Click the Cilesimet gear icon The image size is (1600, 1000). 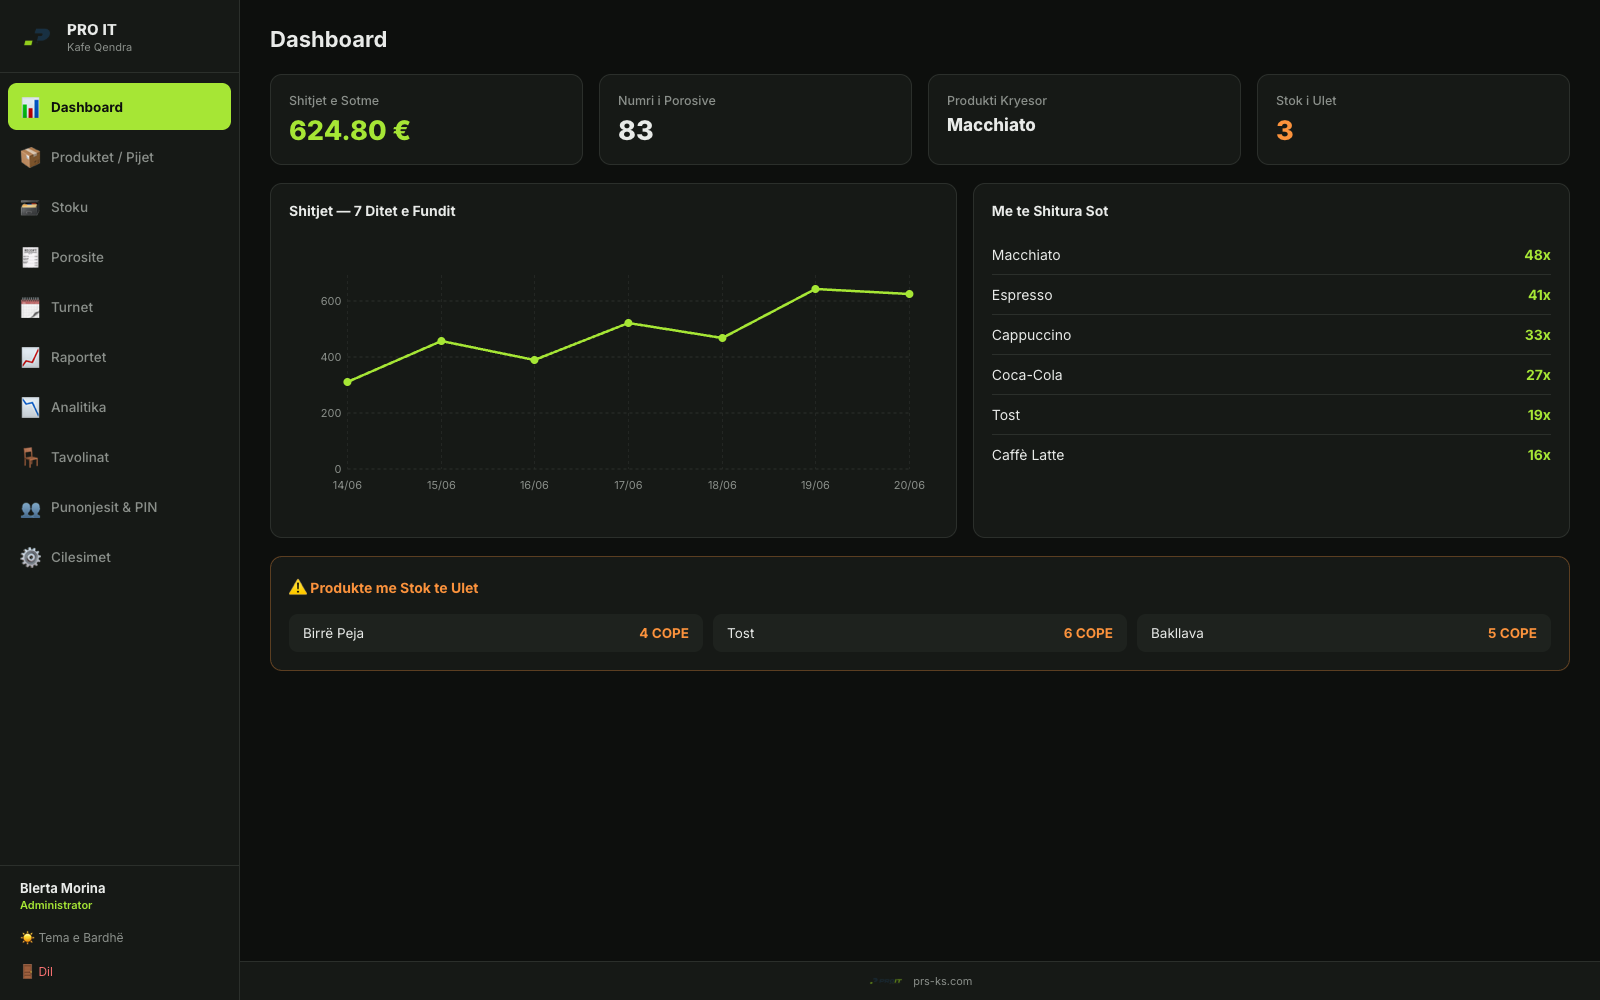pos(31,557)
